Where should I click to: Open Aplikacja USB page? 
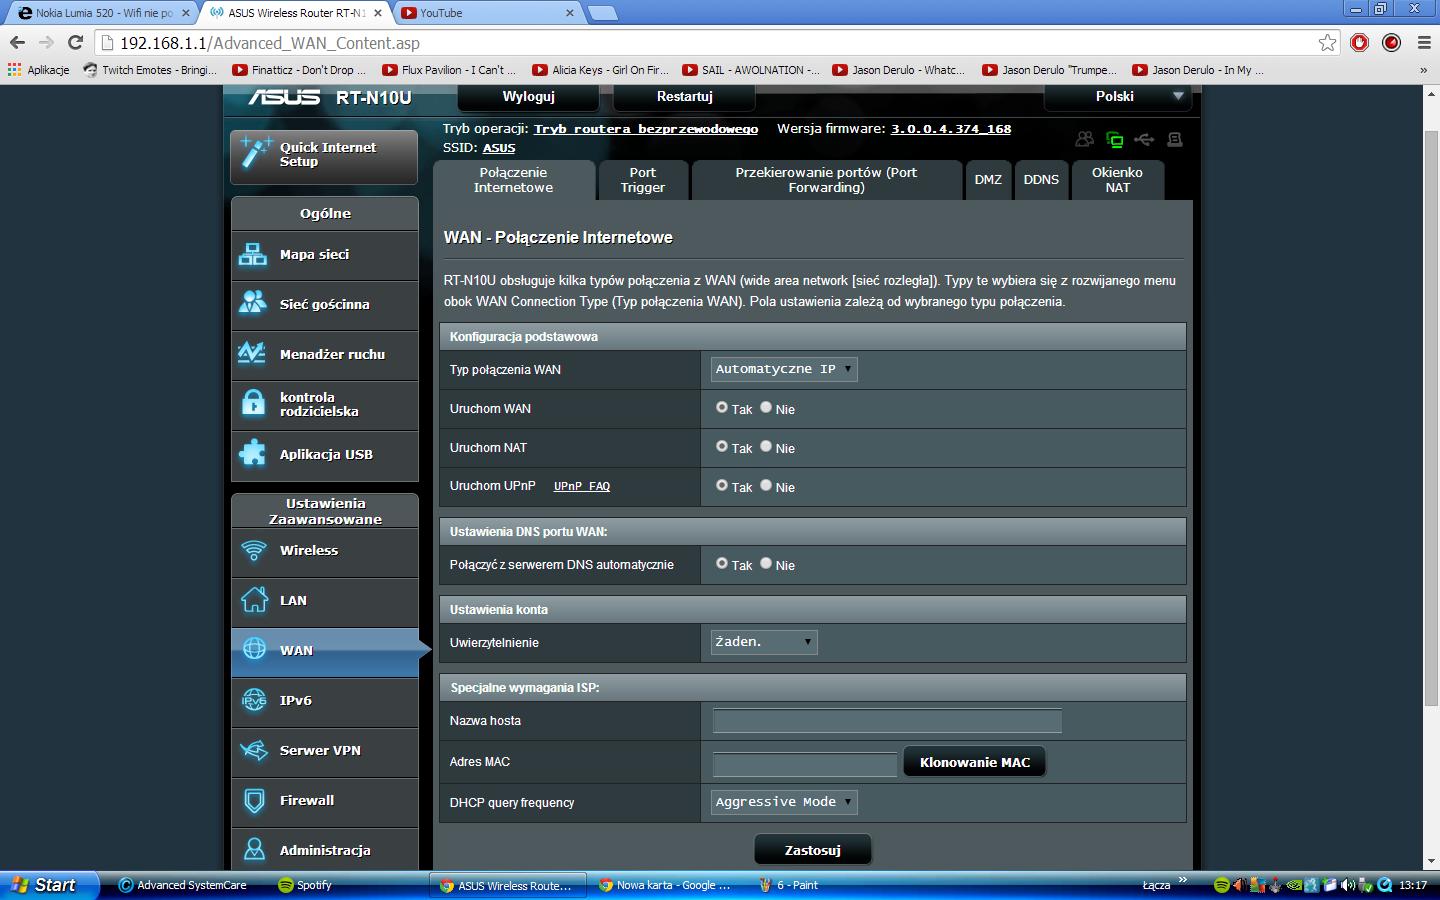tap(324, 455)
